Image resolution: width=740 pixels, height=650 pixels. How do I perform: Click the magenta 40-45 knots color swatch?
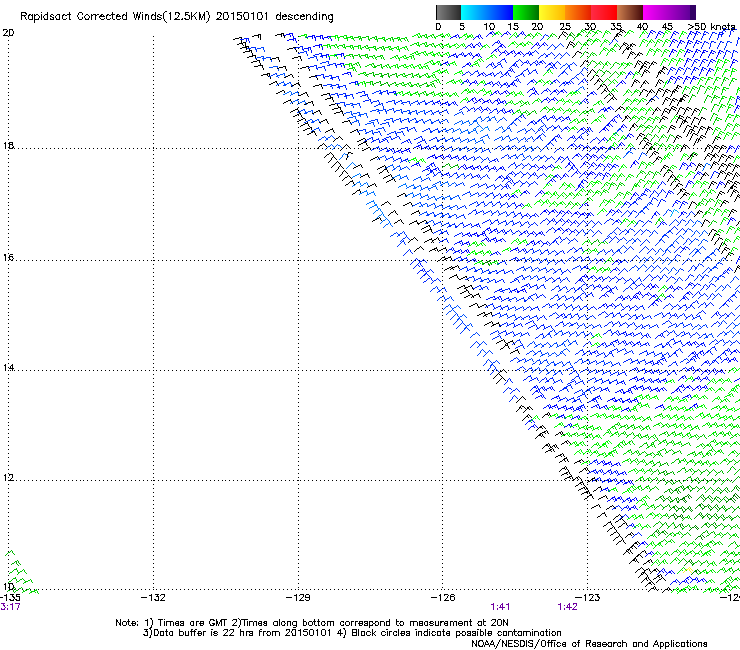(656, 12)
